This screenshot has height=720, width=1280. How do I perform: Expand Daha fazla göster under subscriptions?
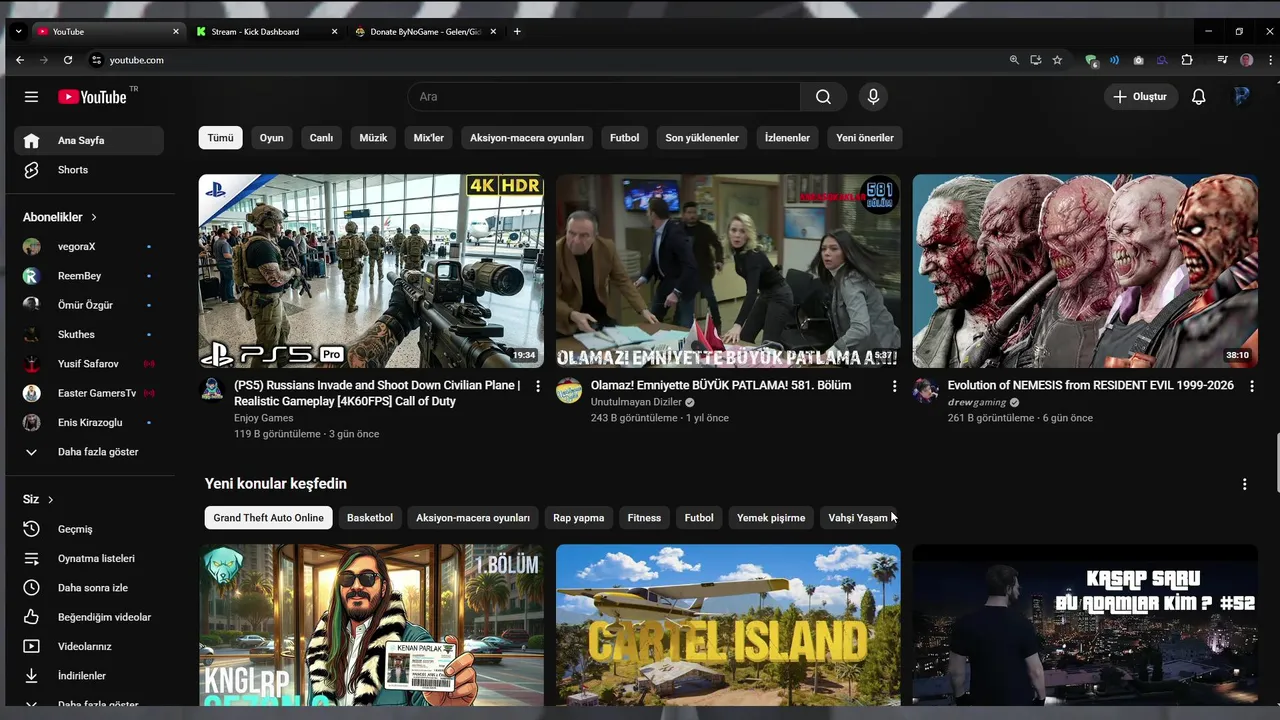point(89,452)
